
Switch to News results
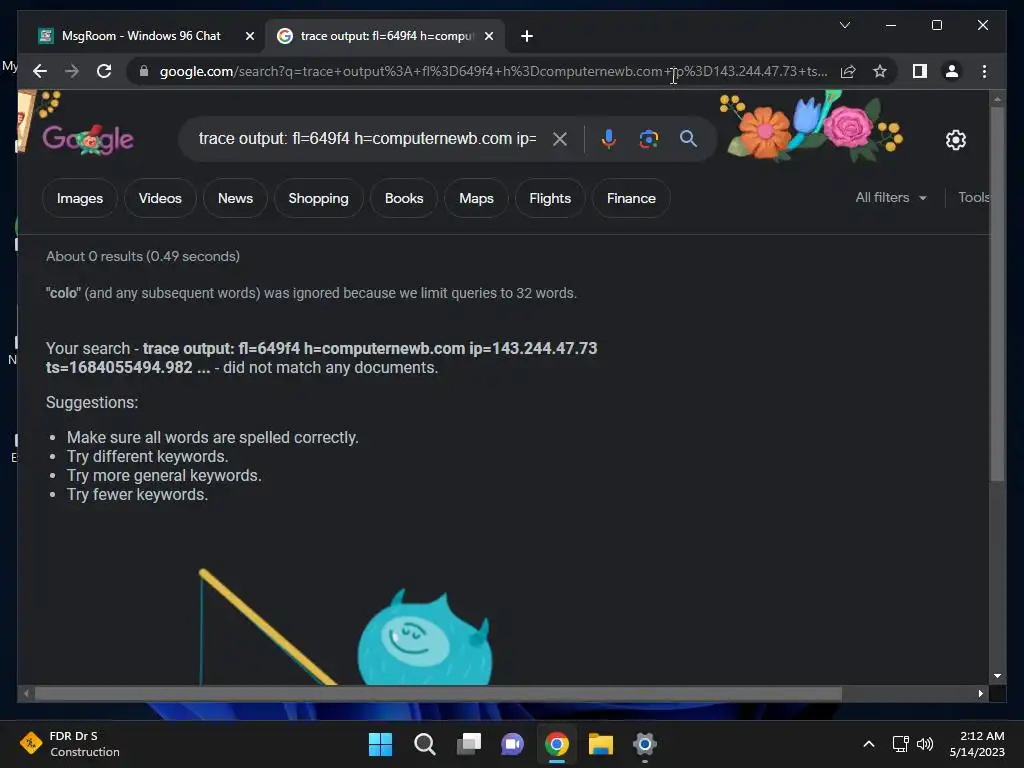(x=235, y=198)
